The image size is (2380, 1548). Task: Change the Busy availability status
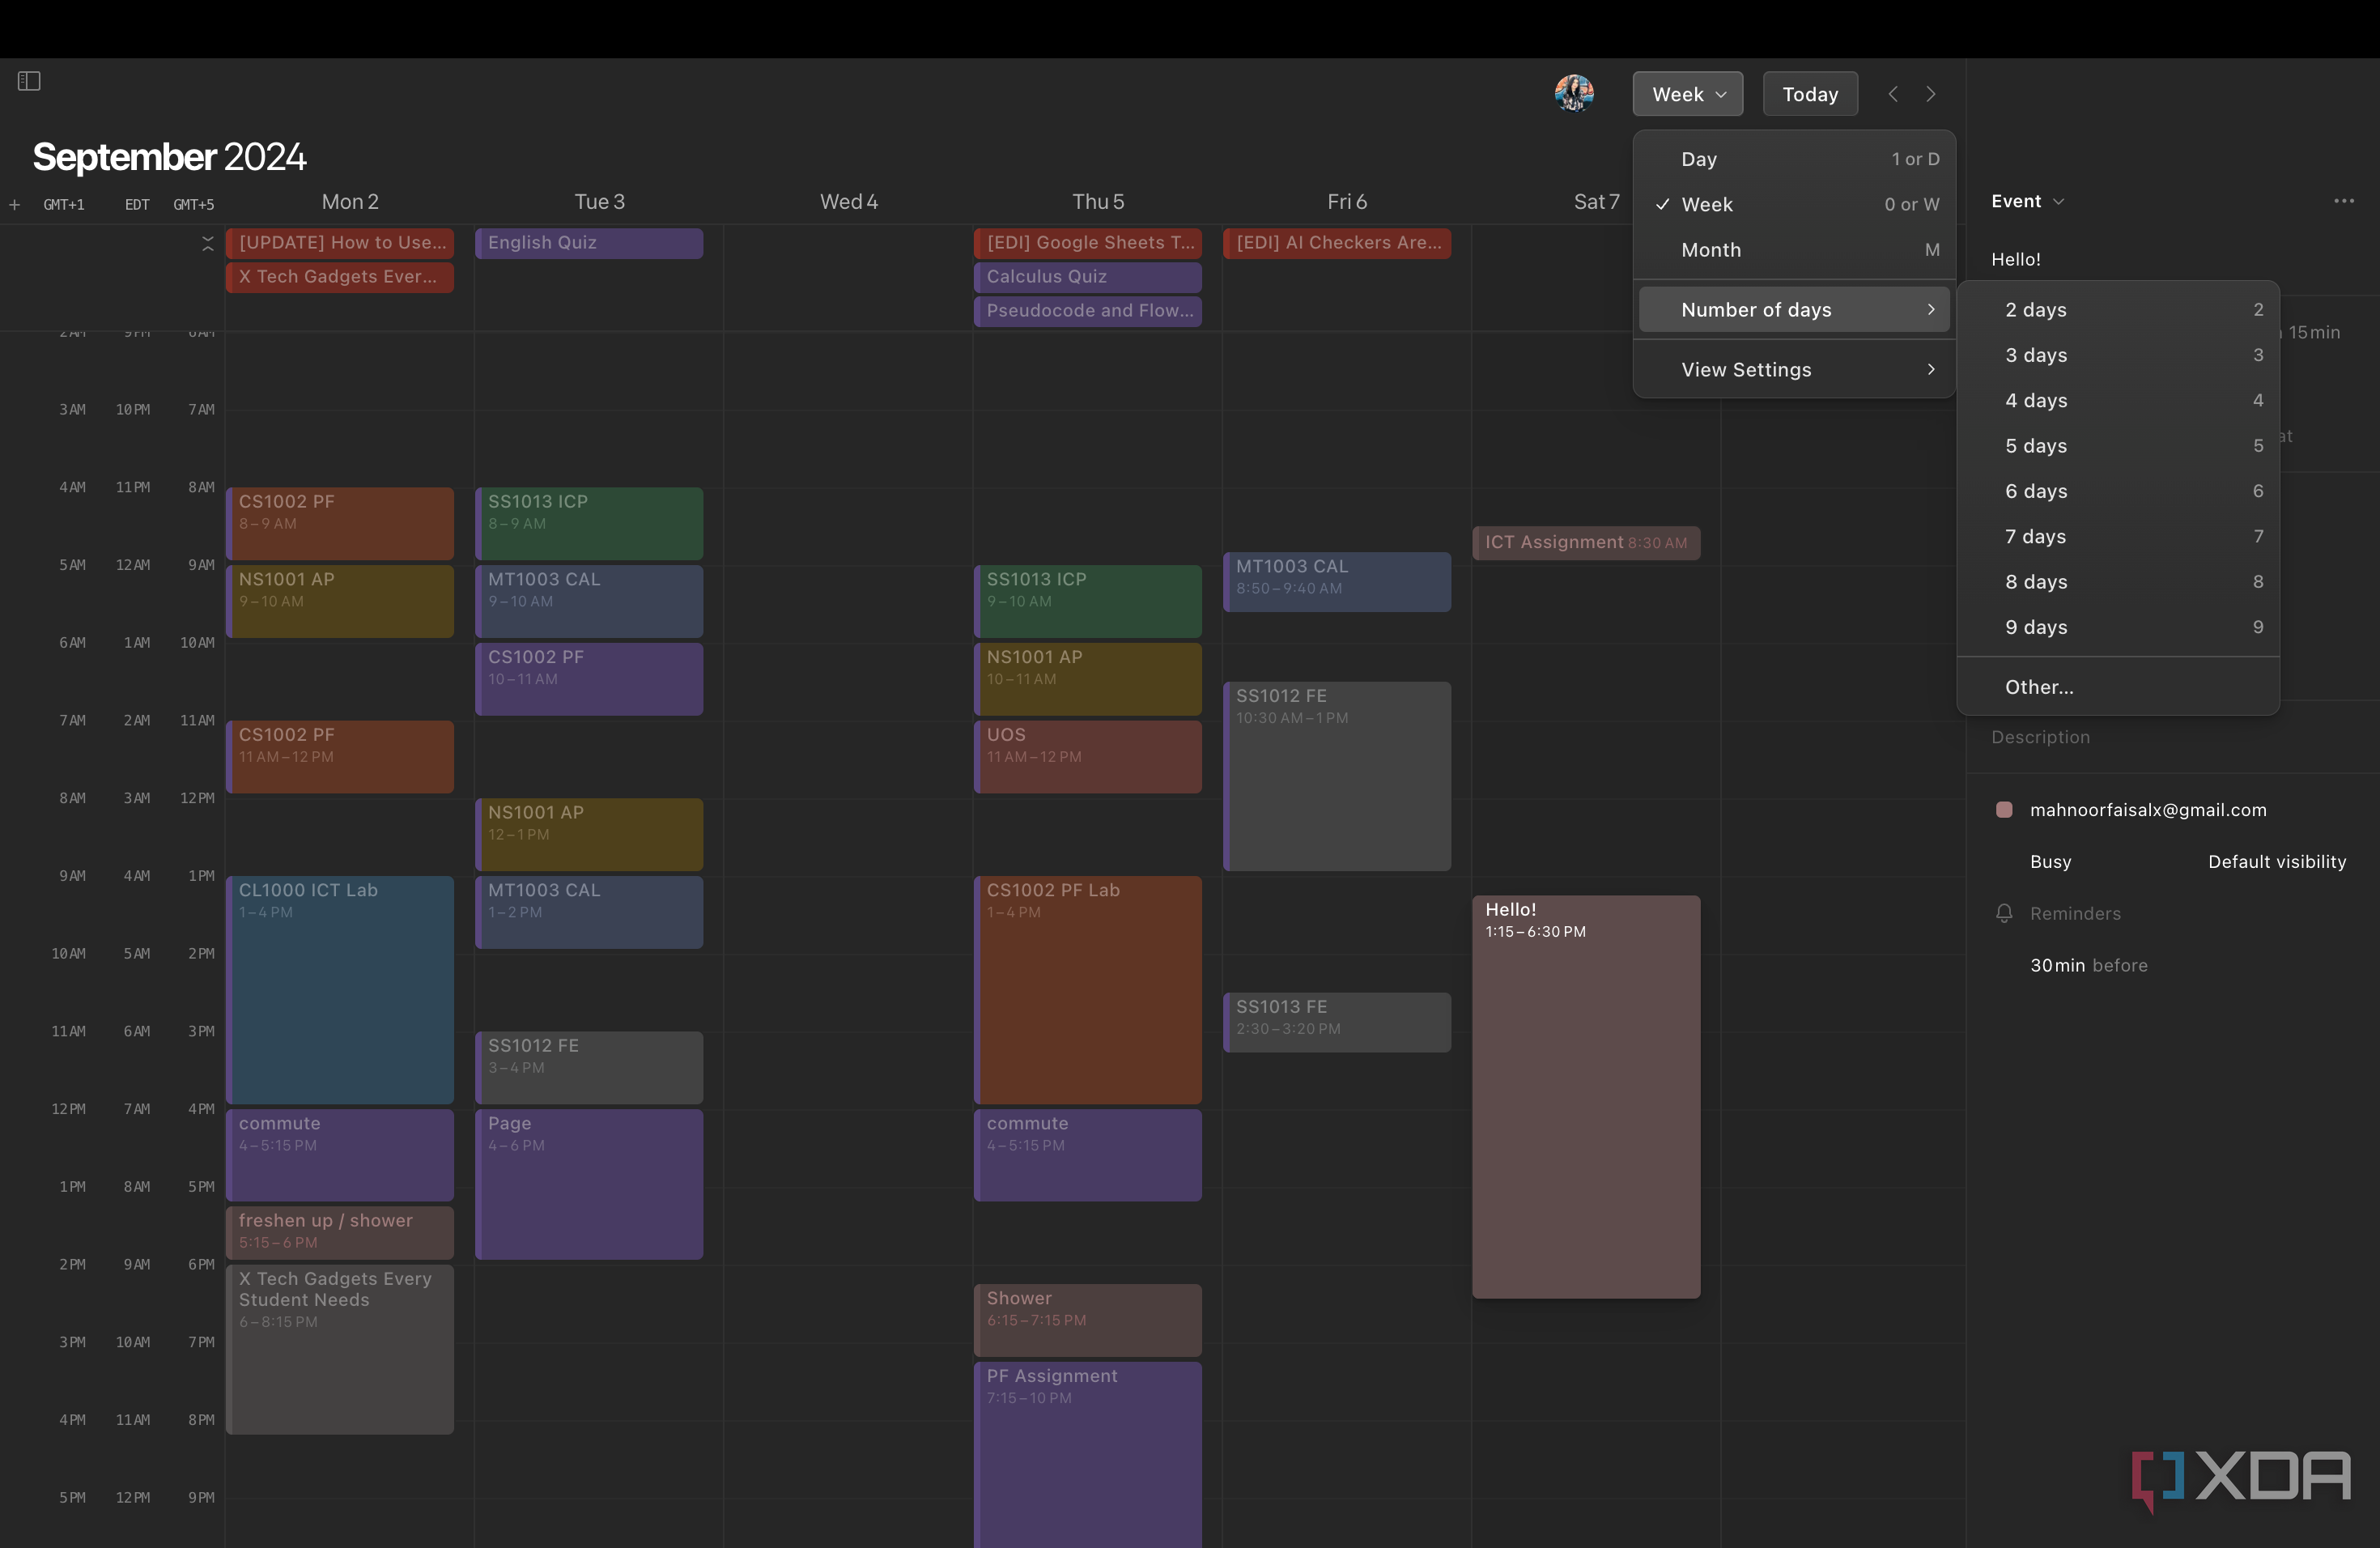(2050, 862)
